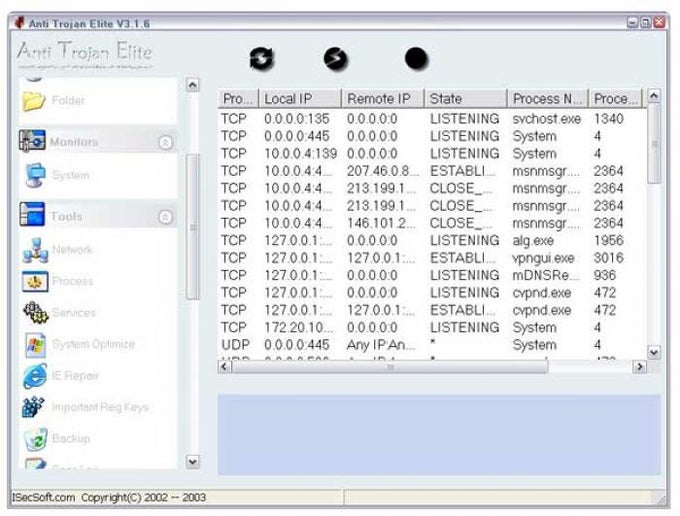The height and width of the screenshot is (516, 680).
Task: Select the UDP 0.0.0.0:445 row protocol
Action: 235,345
